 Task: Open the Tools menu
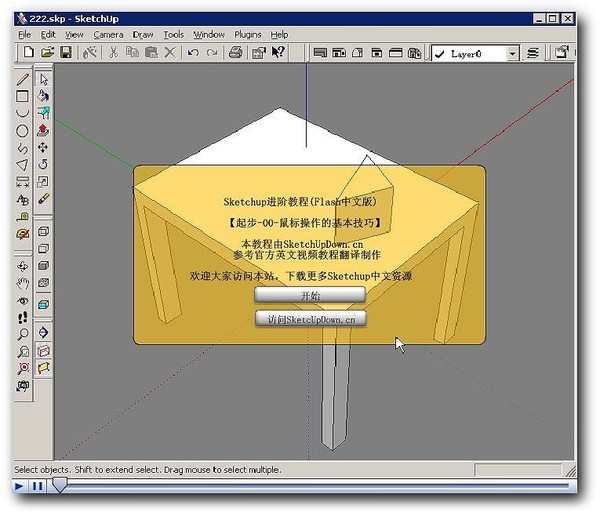[174, 35]
